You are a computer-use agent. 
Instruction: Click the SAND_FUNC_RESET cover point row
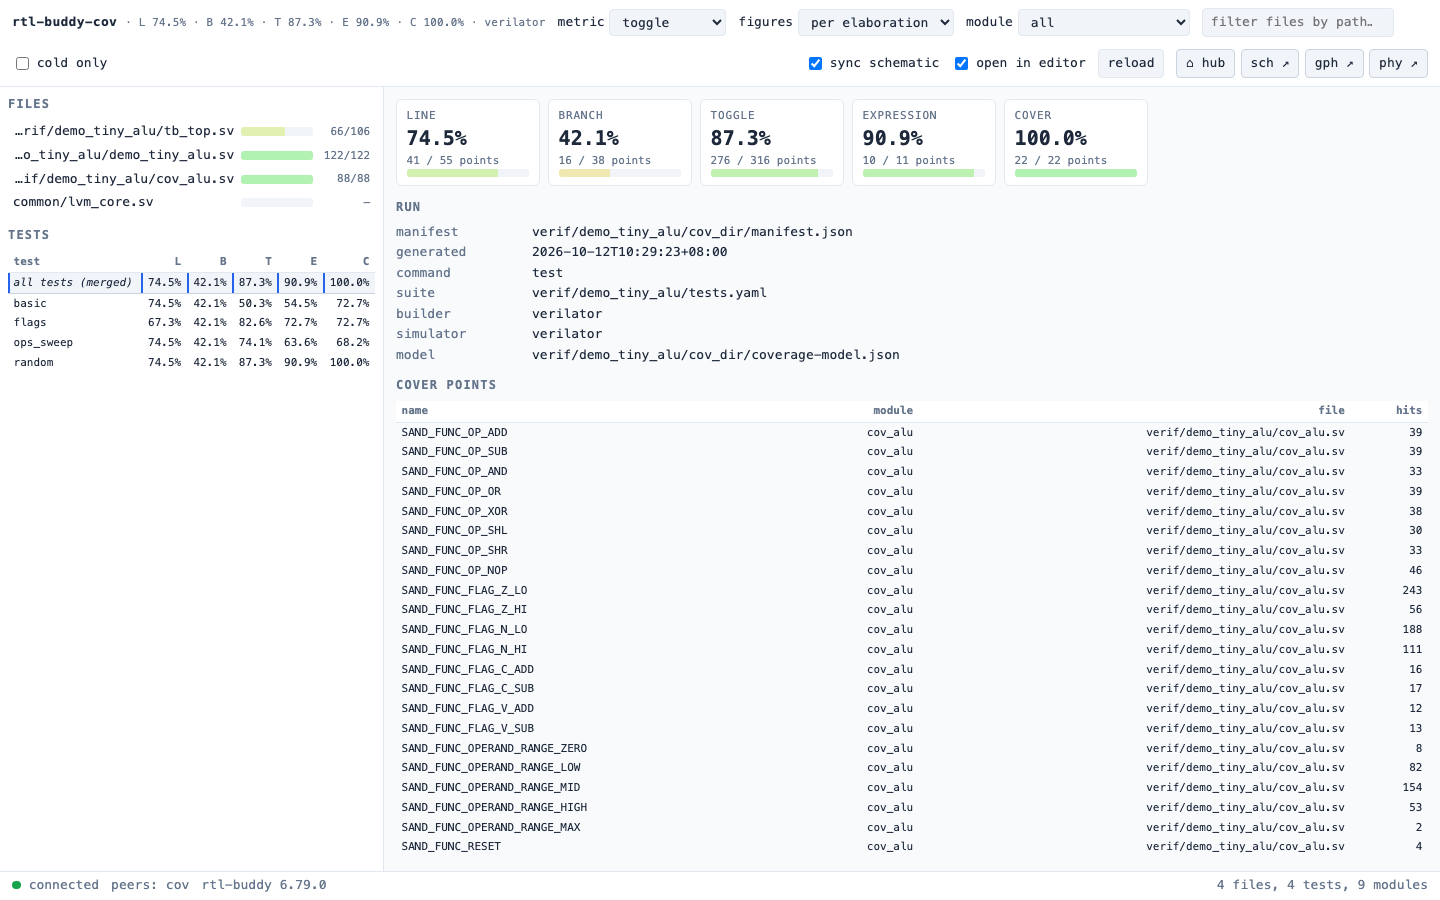click(911, 847)
